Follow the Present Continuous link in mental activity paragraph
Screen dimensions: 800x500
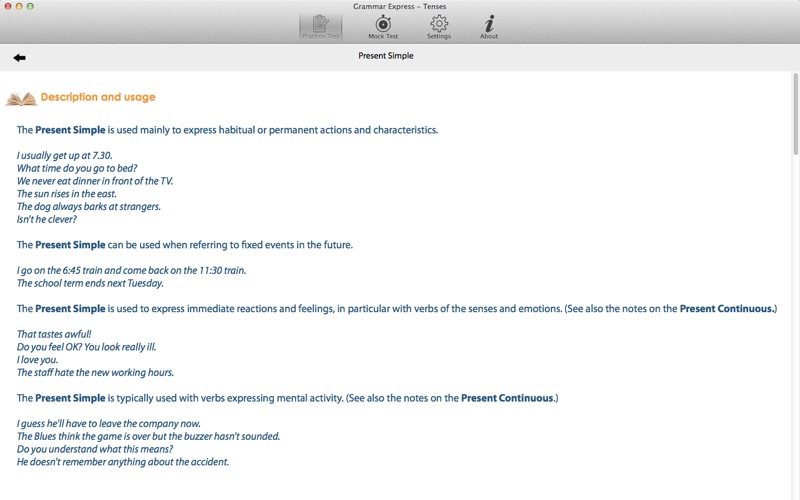tap(507, 398)
